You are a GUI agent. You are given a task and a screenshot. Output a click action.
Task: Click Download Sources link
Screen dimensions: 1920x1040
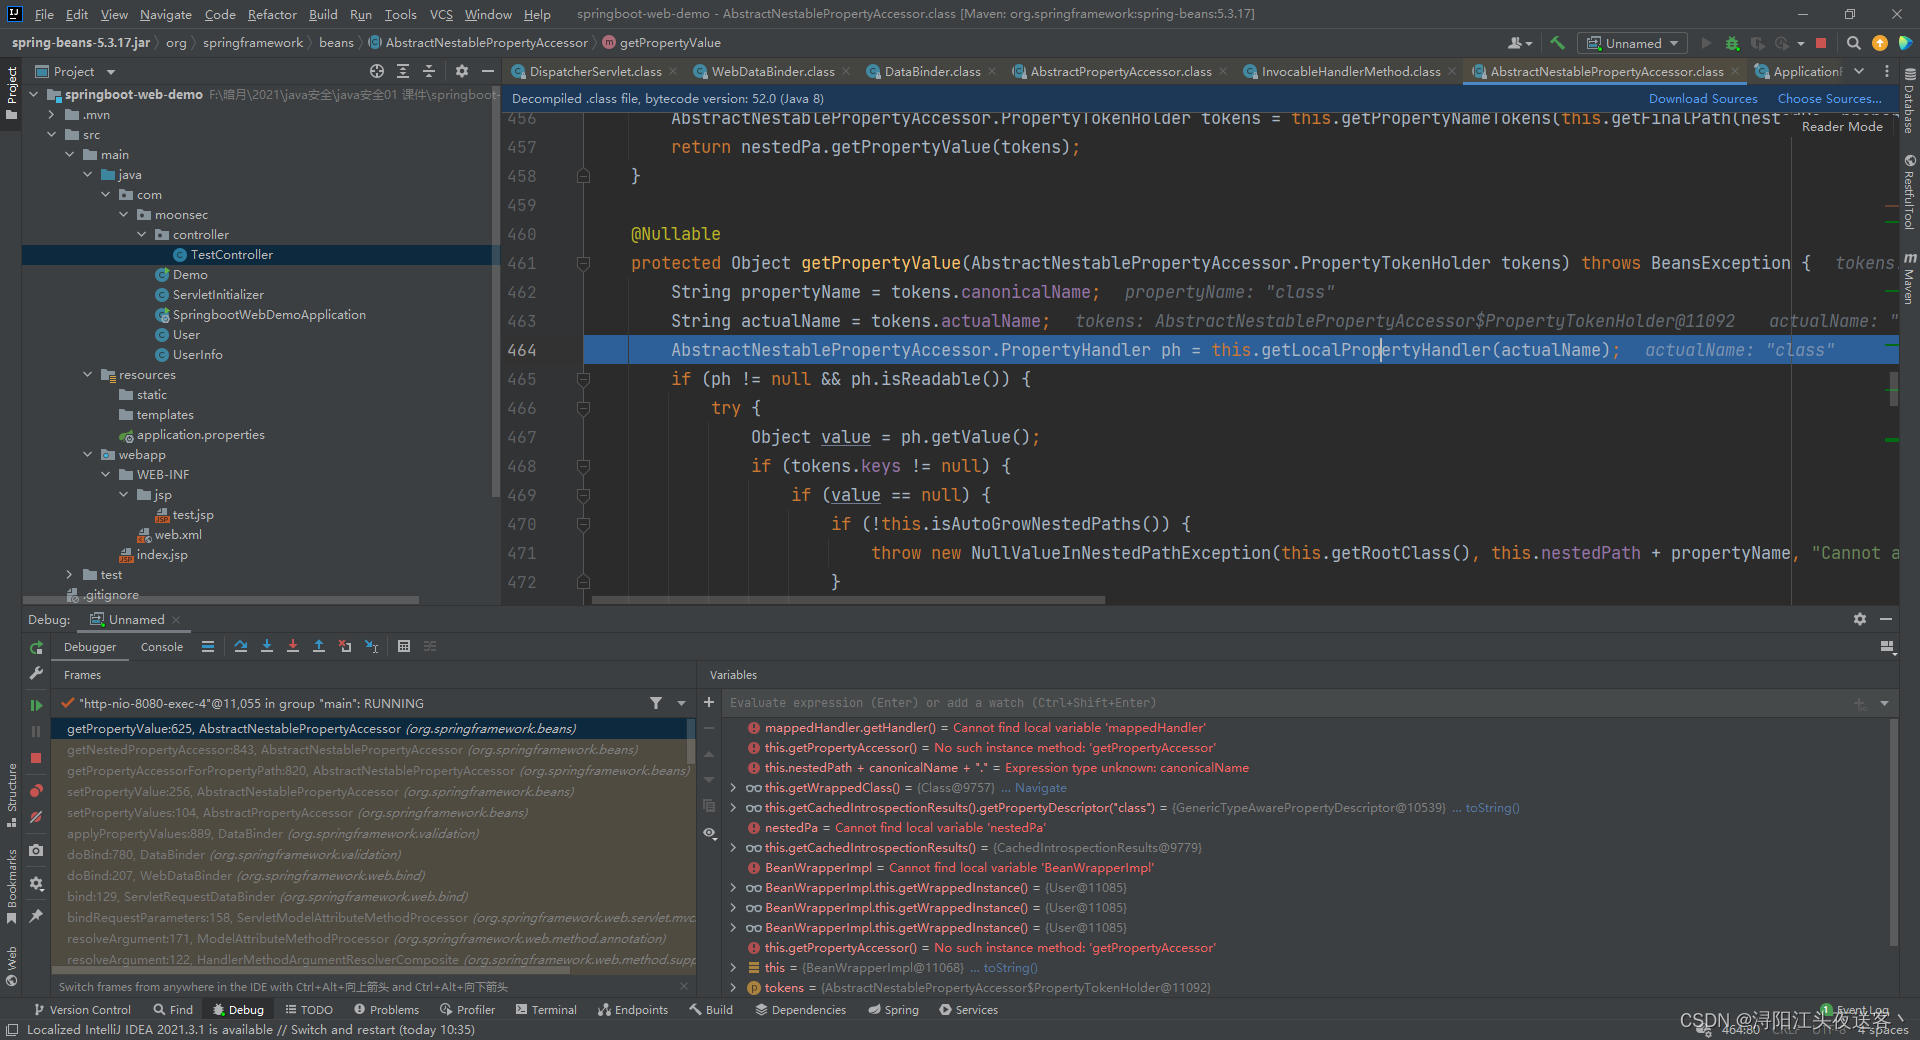(x=1703, y=98)
